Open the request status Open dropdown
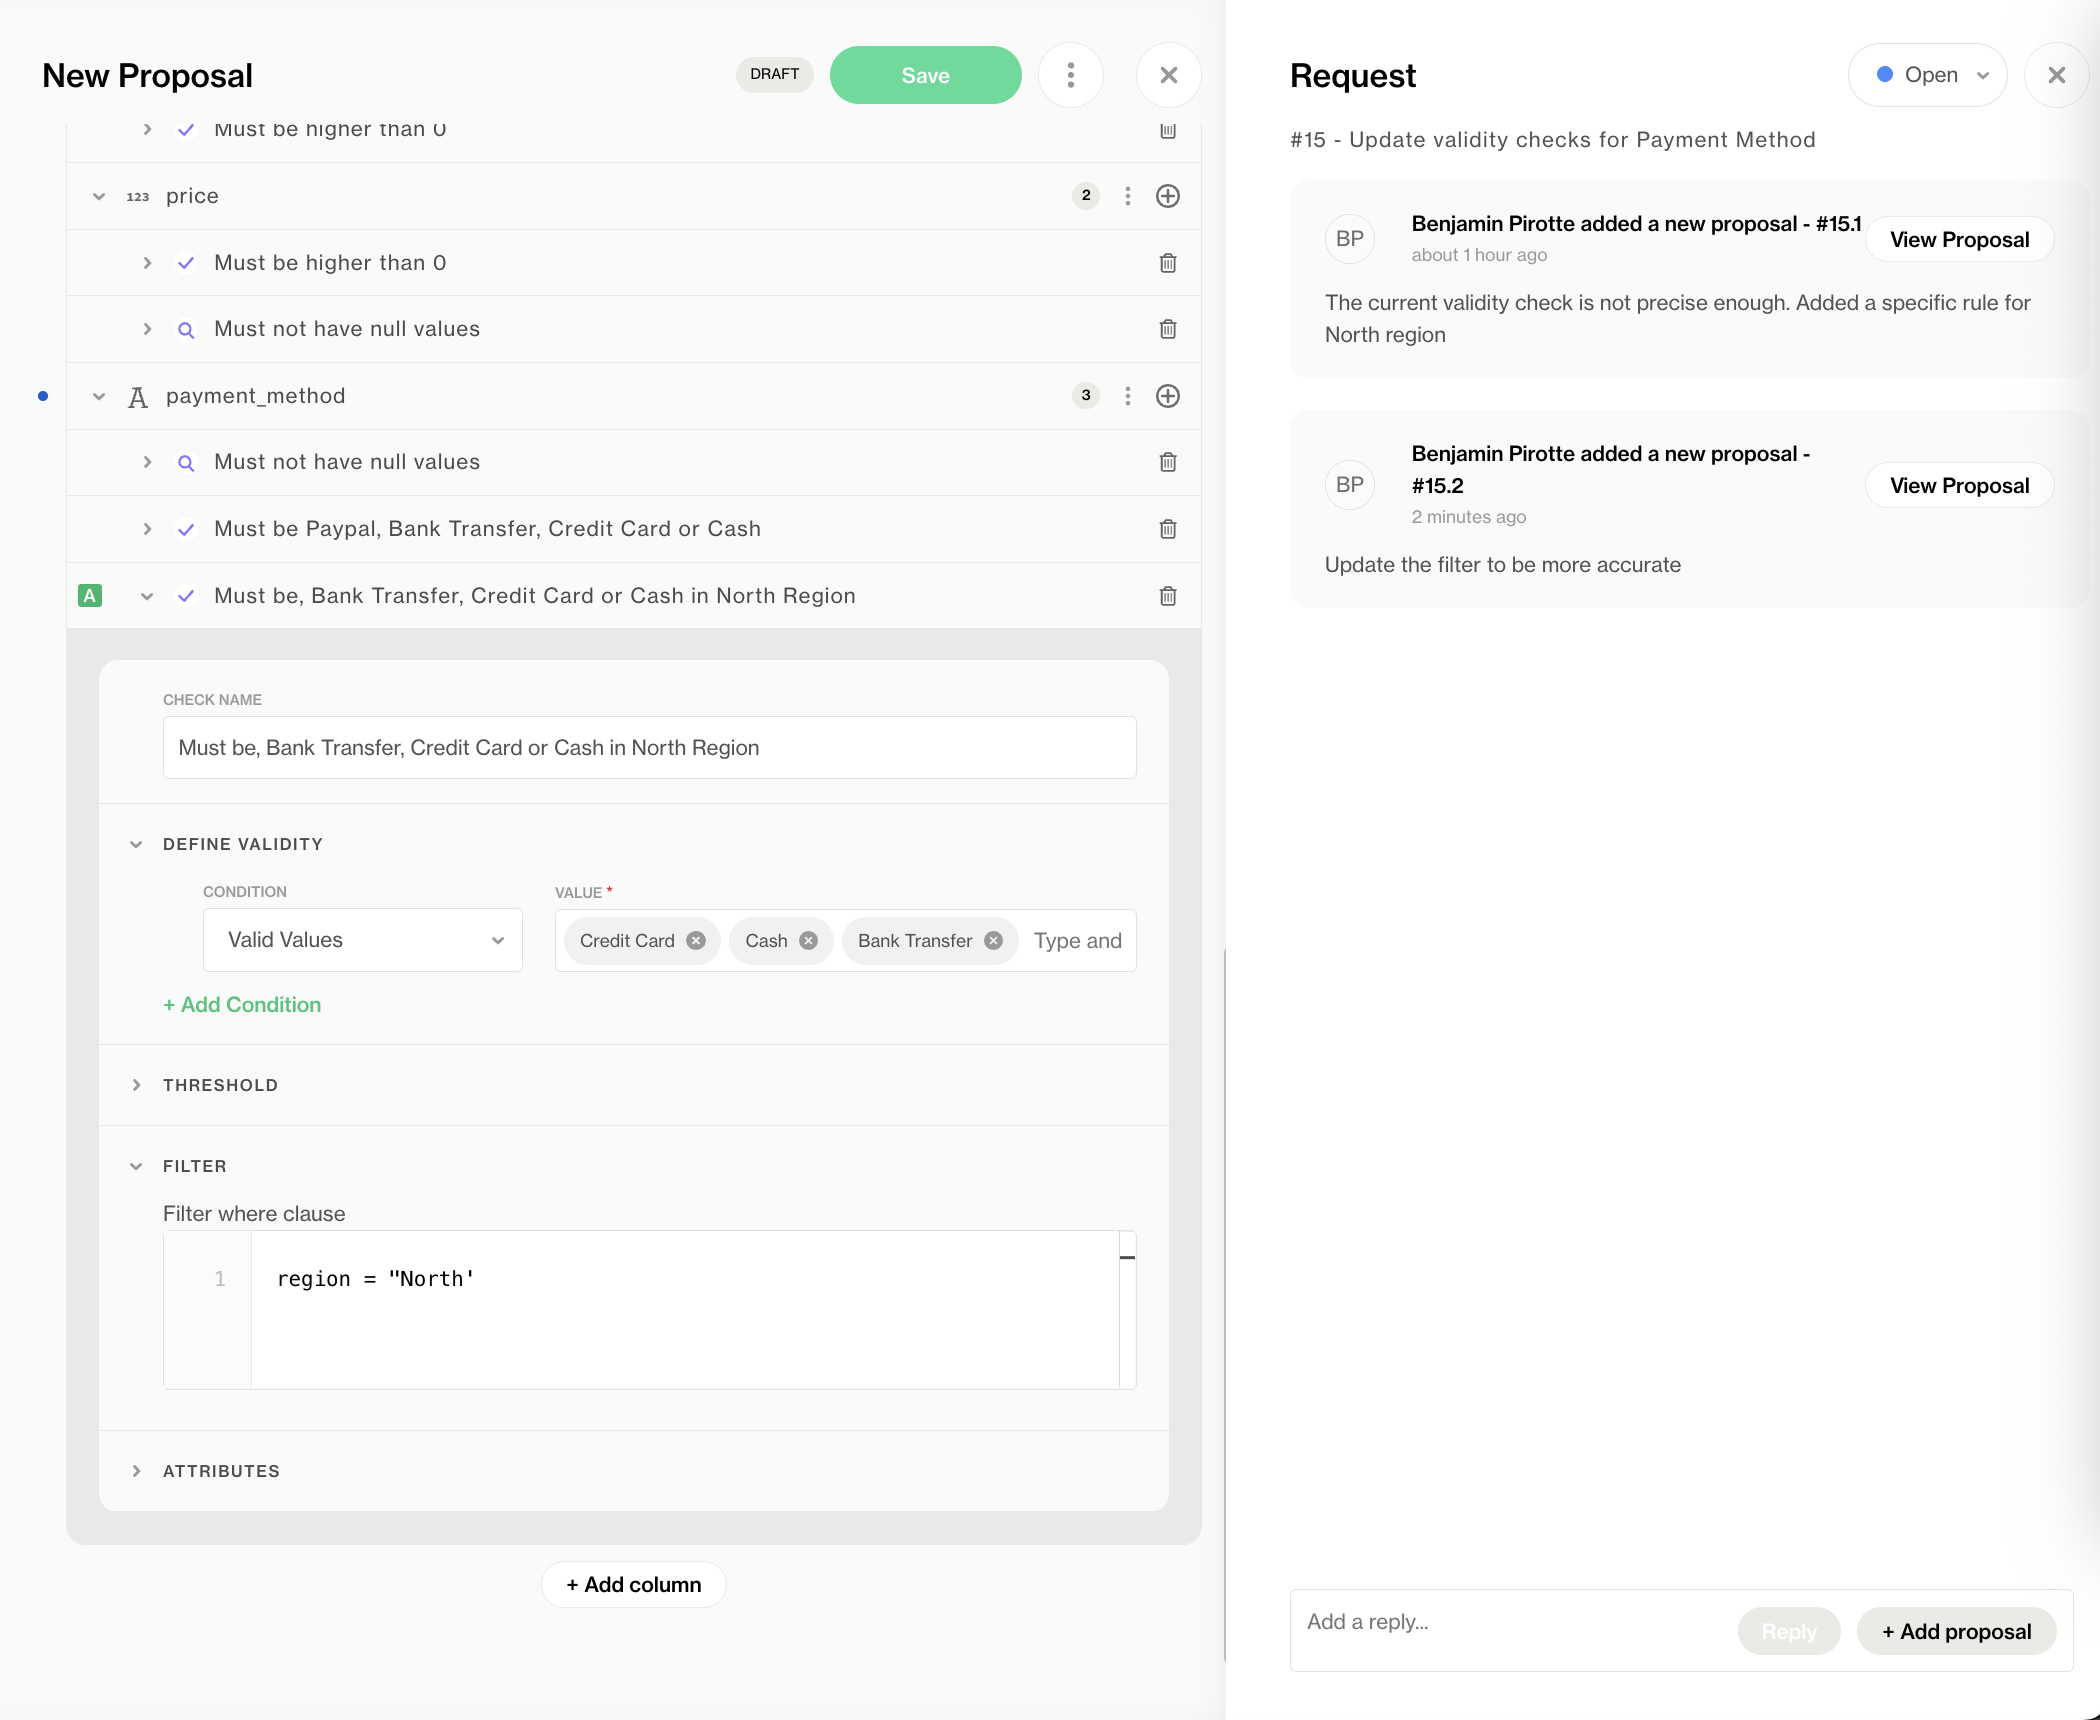Viewport: 2100px width, 1720px height. coord(1927,75)
